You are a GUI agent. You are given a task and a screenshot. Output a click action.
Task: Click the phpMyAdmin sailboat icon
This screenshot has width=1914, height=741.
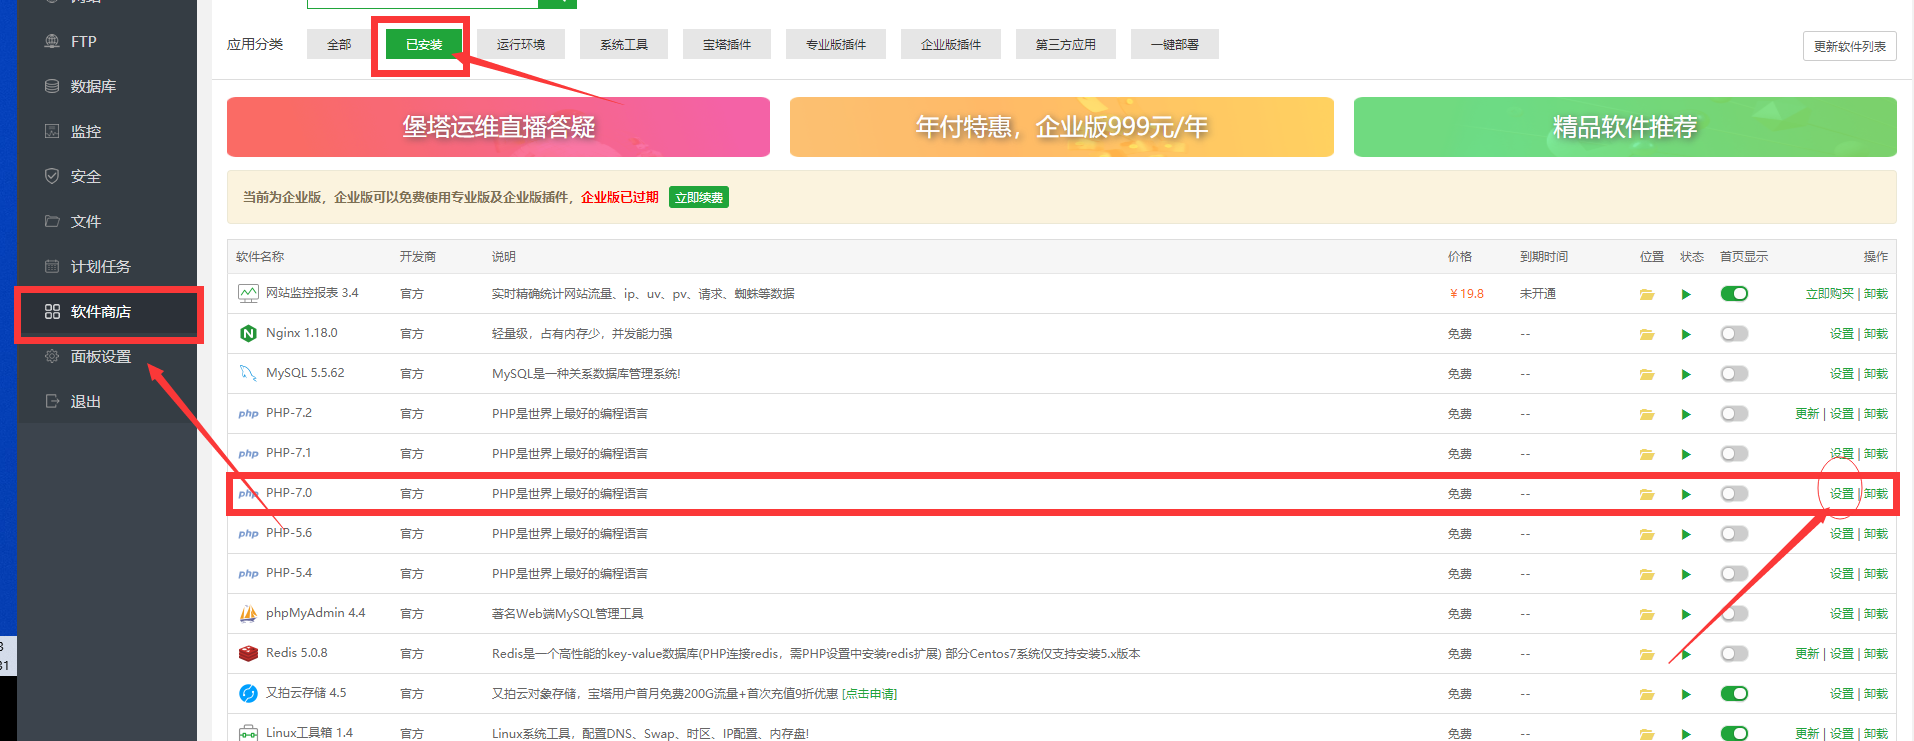click(248, 613)
